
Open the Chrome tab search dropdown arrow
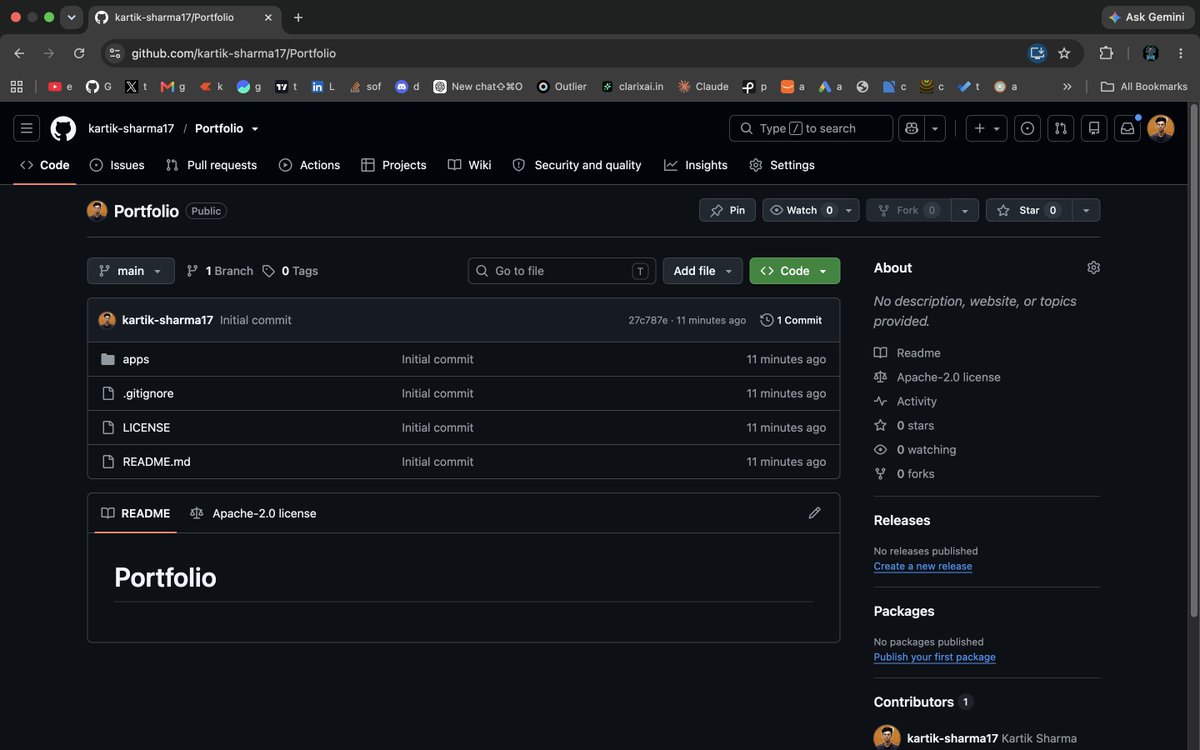click(x=71, y=17)
